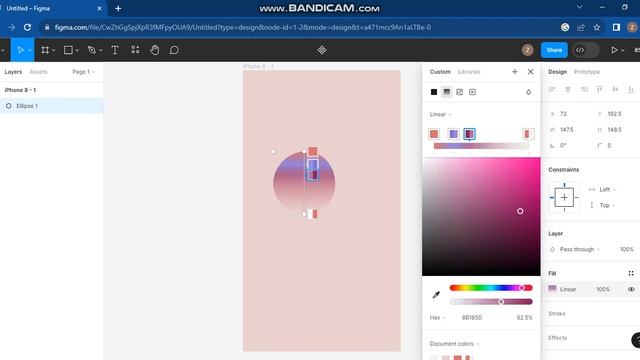This screenshot has width=640, height=360.
Task: Click the layer opacity 100% field
Action: pos(627,249)
